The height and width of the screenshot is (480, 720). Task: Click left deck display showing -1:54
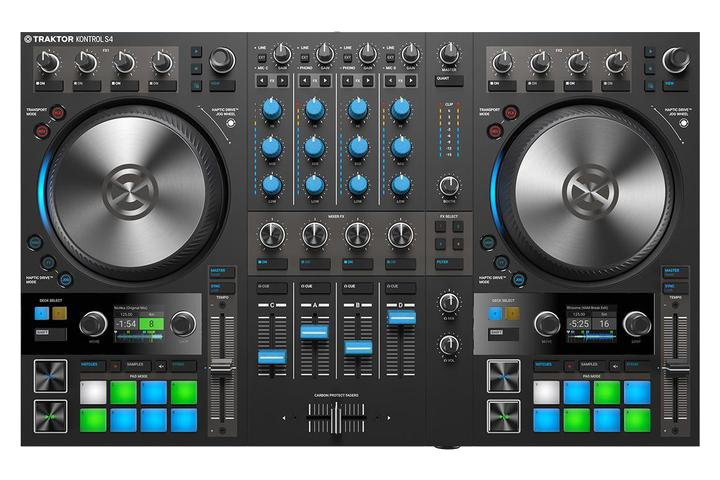[139, 324]
